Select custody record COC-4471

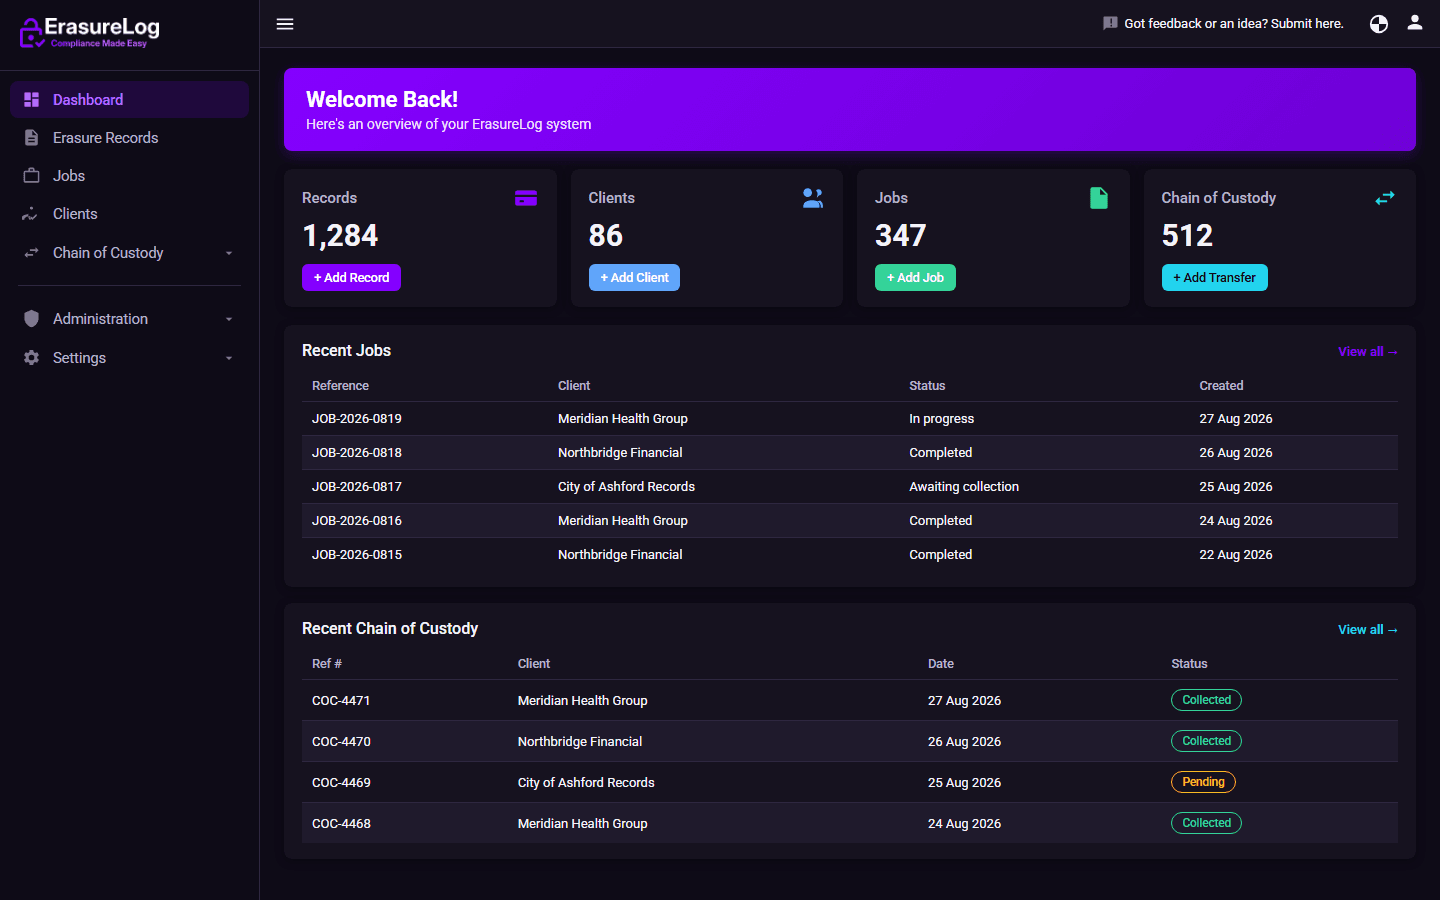click(341, 701)
